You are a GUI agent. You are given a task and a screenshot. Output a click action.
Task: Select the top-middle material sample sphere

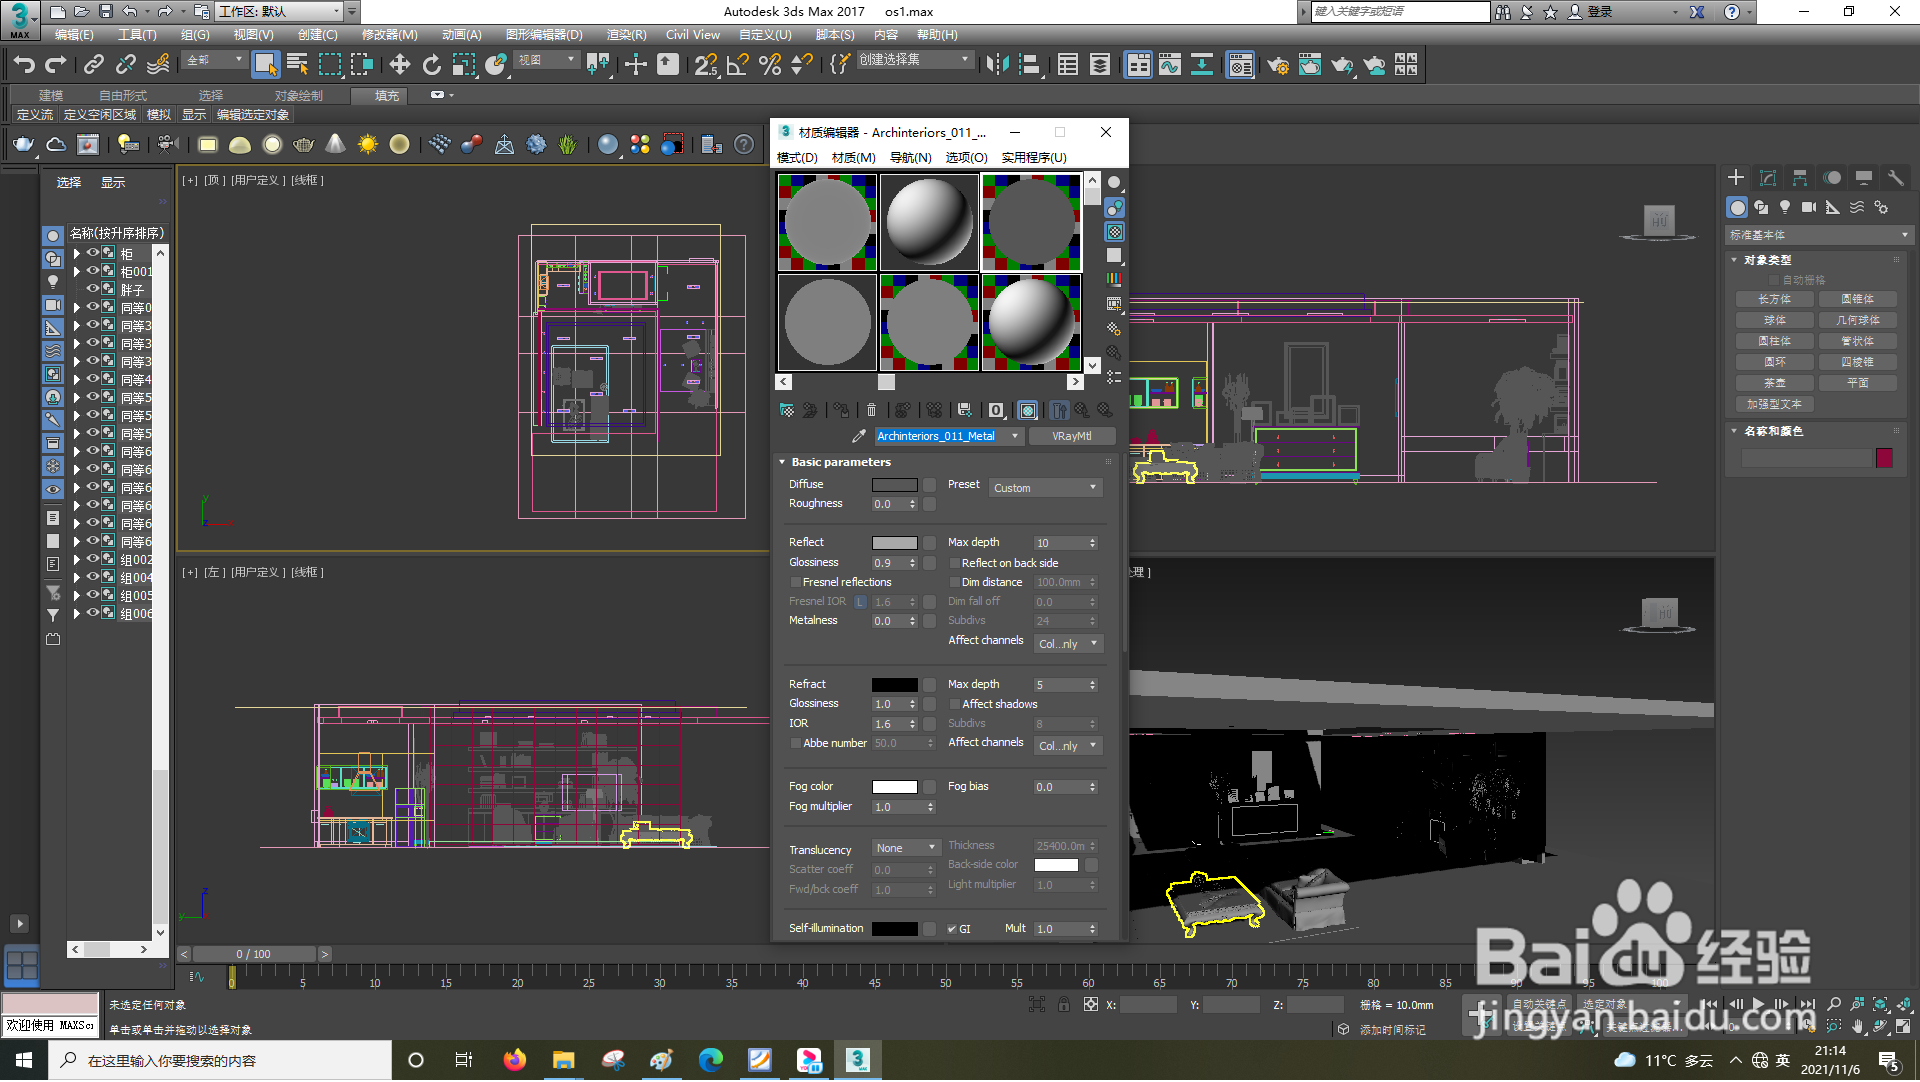click(929, 222)
